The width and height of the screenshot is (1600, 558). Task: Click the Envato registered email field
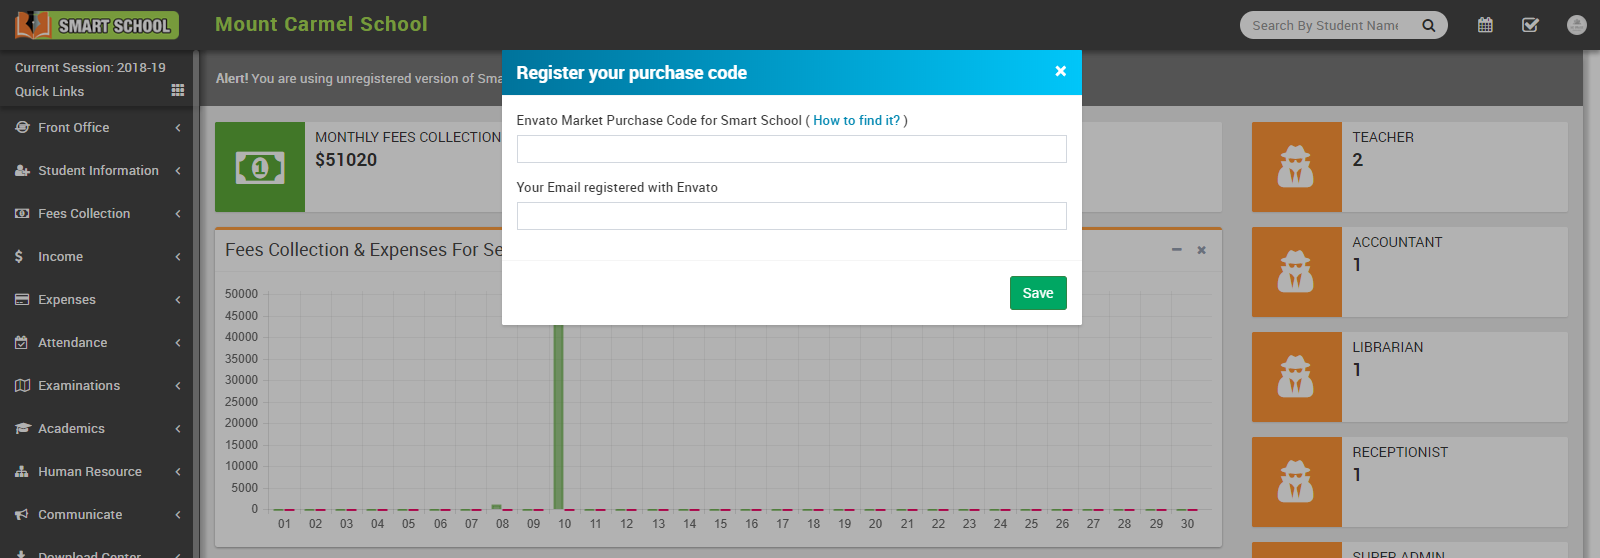coord(791,216)
